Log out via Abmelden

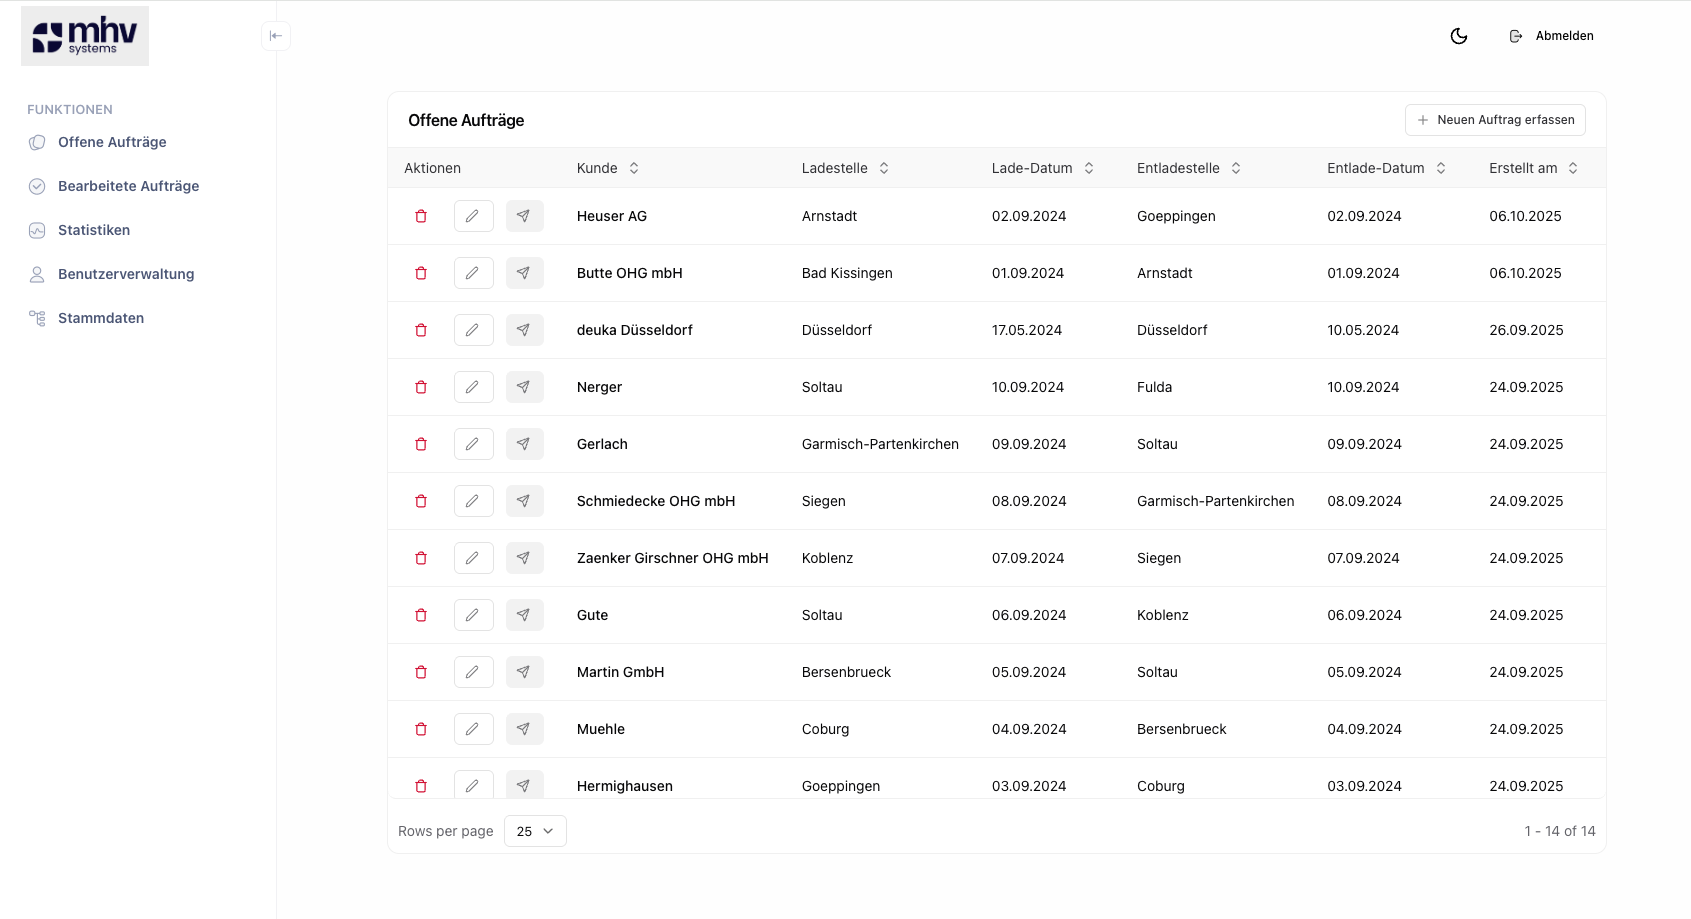pos(1552,36)
